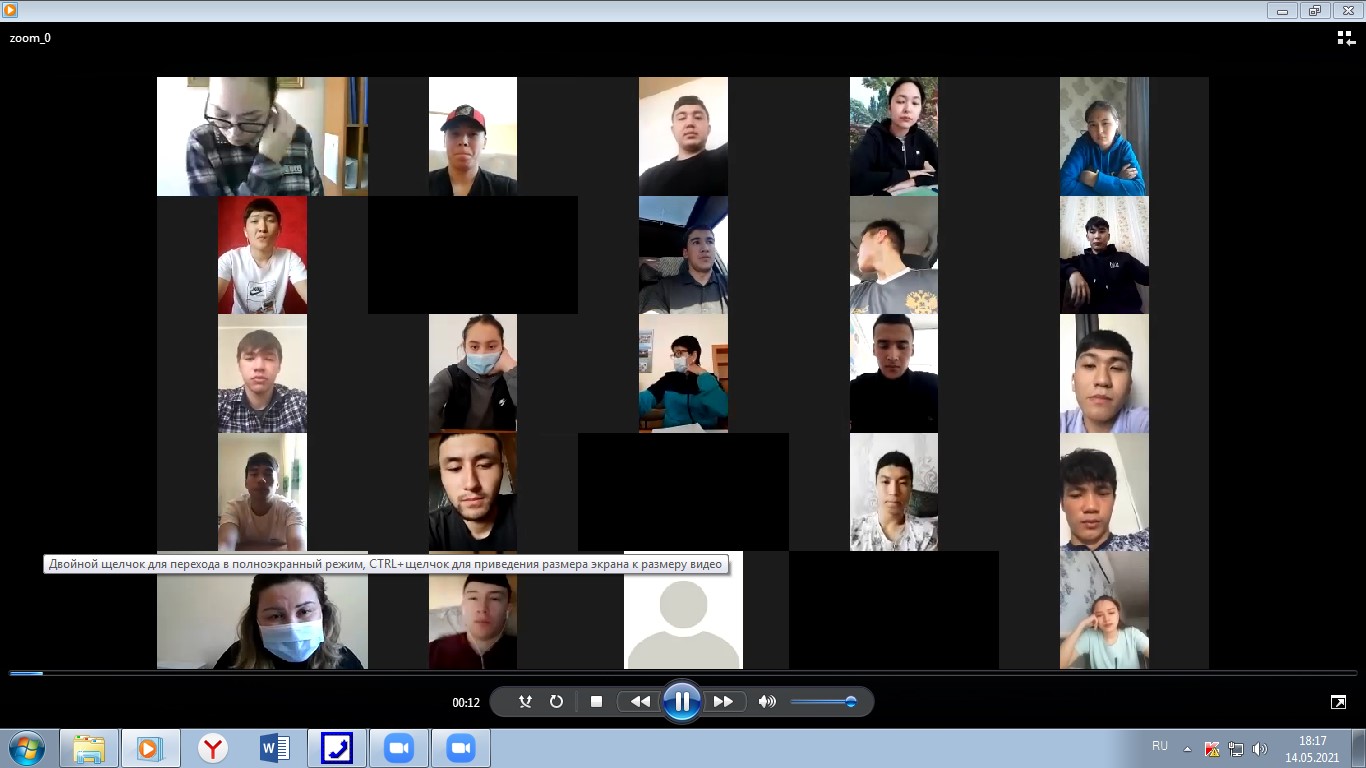Viewport: 1366px width, 768px height.
Task: Turn on shuffle in the player
Action: tap(525, 702)
